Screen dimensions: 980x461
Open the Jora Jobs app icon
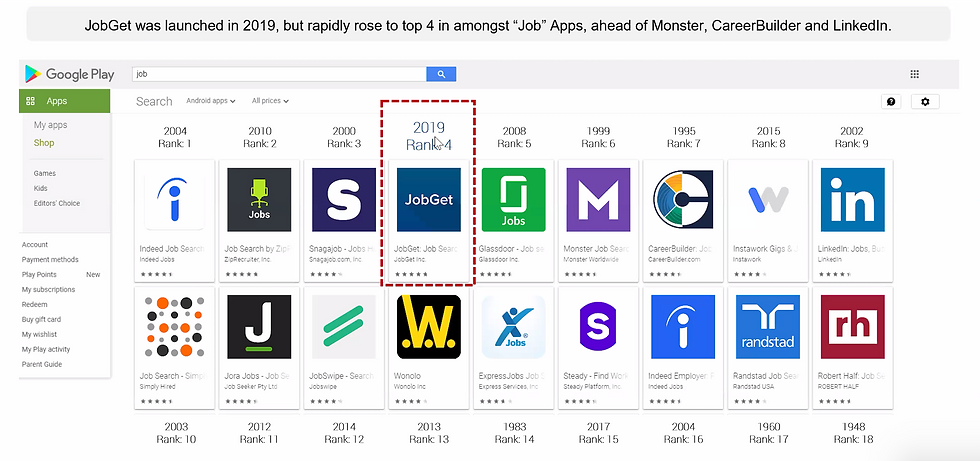point(259,327)
